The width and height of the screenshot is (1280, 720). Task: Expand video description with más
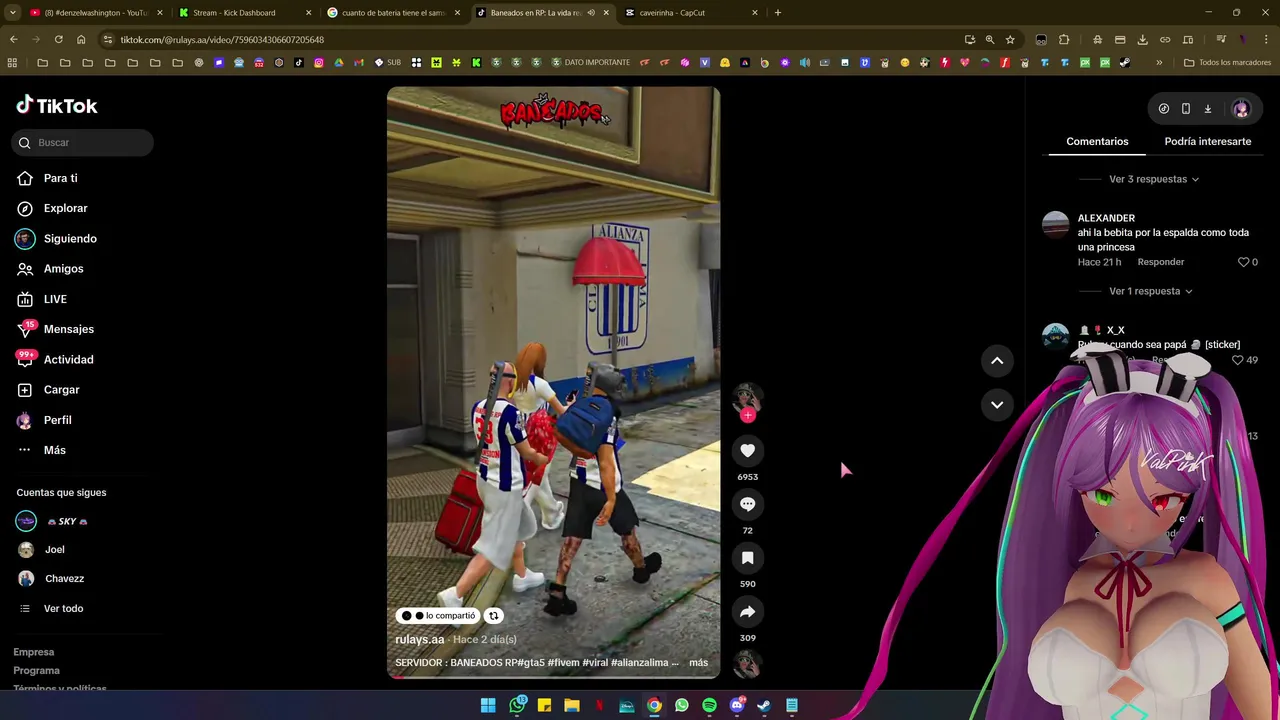pyautogui.click(x=698, y=663)
